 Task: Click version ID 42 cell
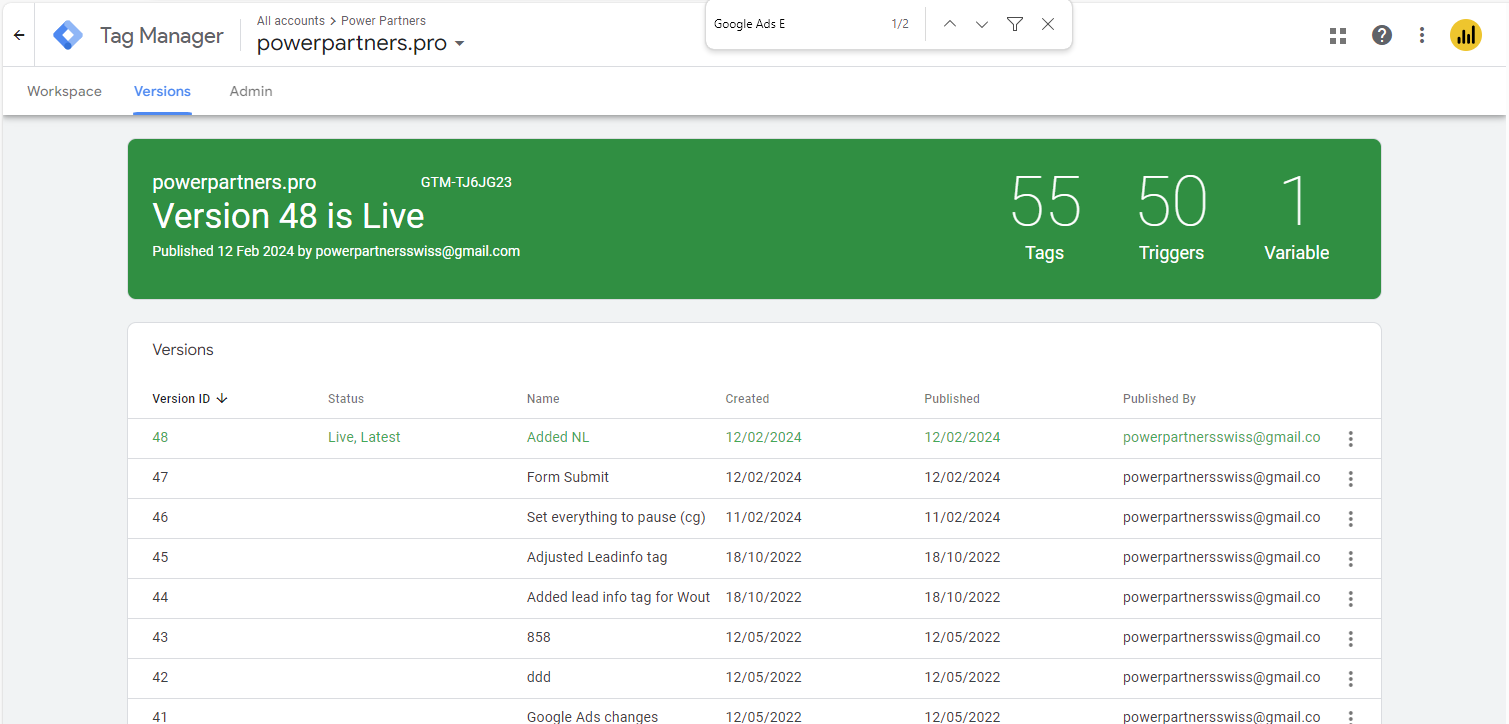pyautogui.click(x=160, y=677)
